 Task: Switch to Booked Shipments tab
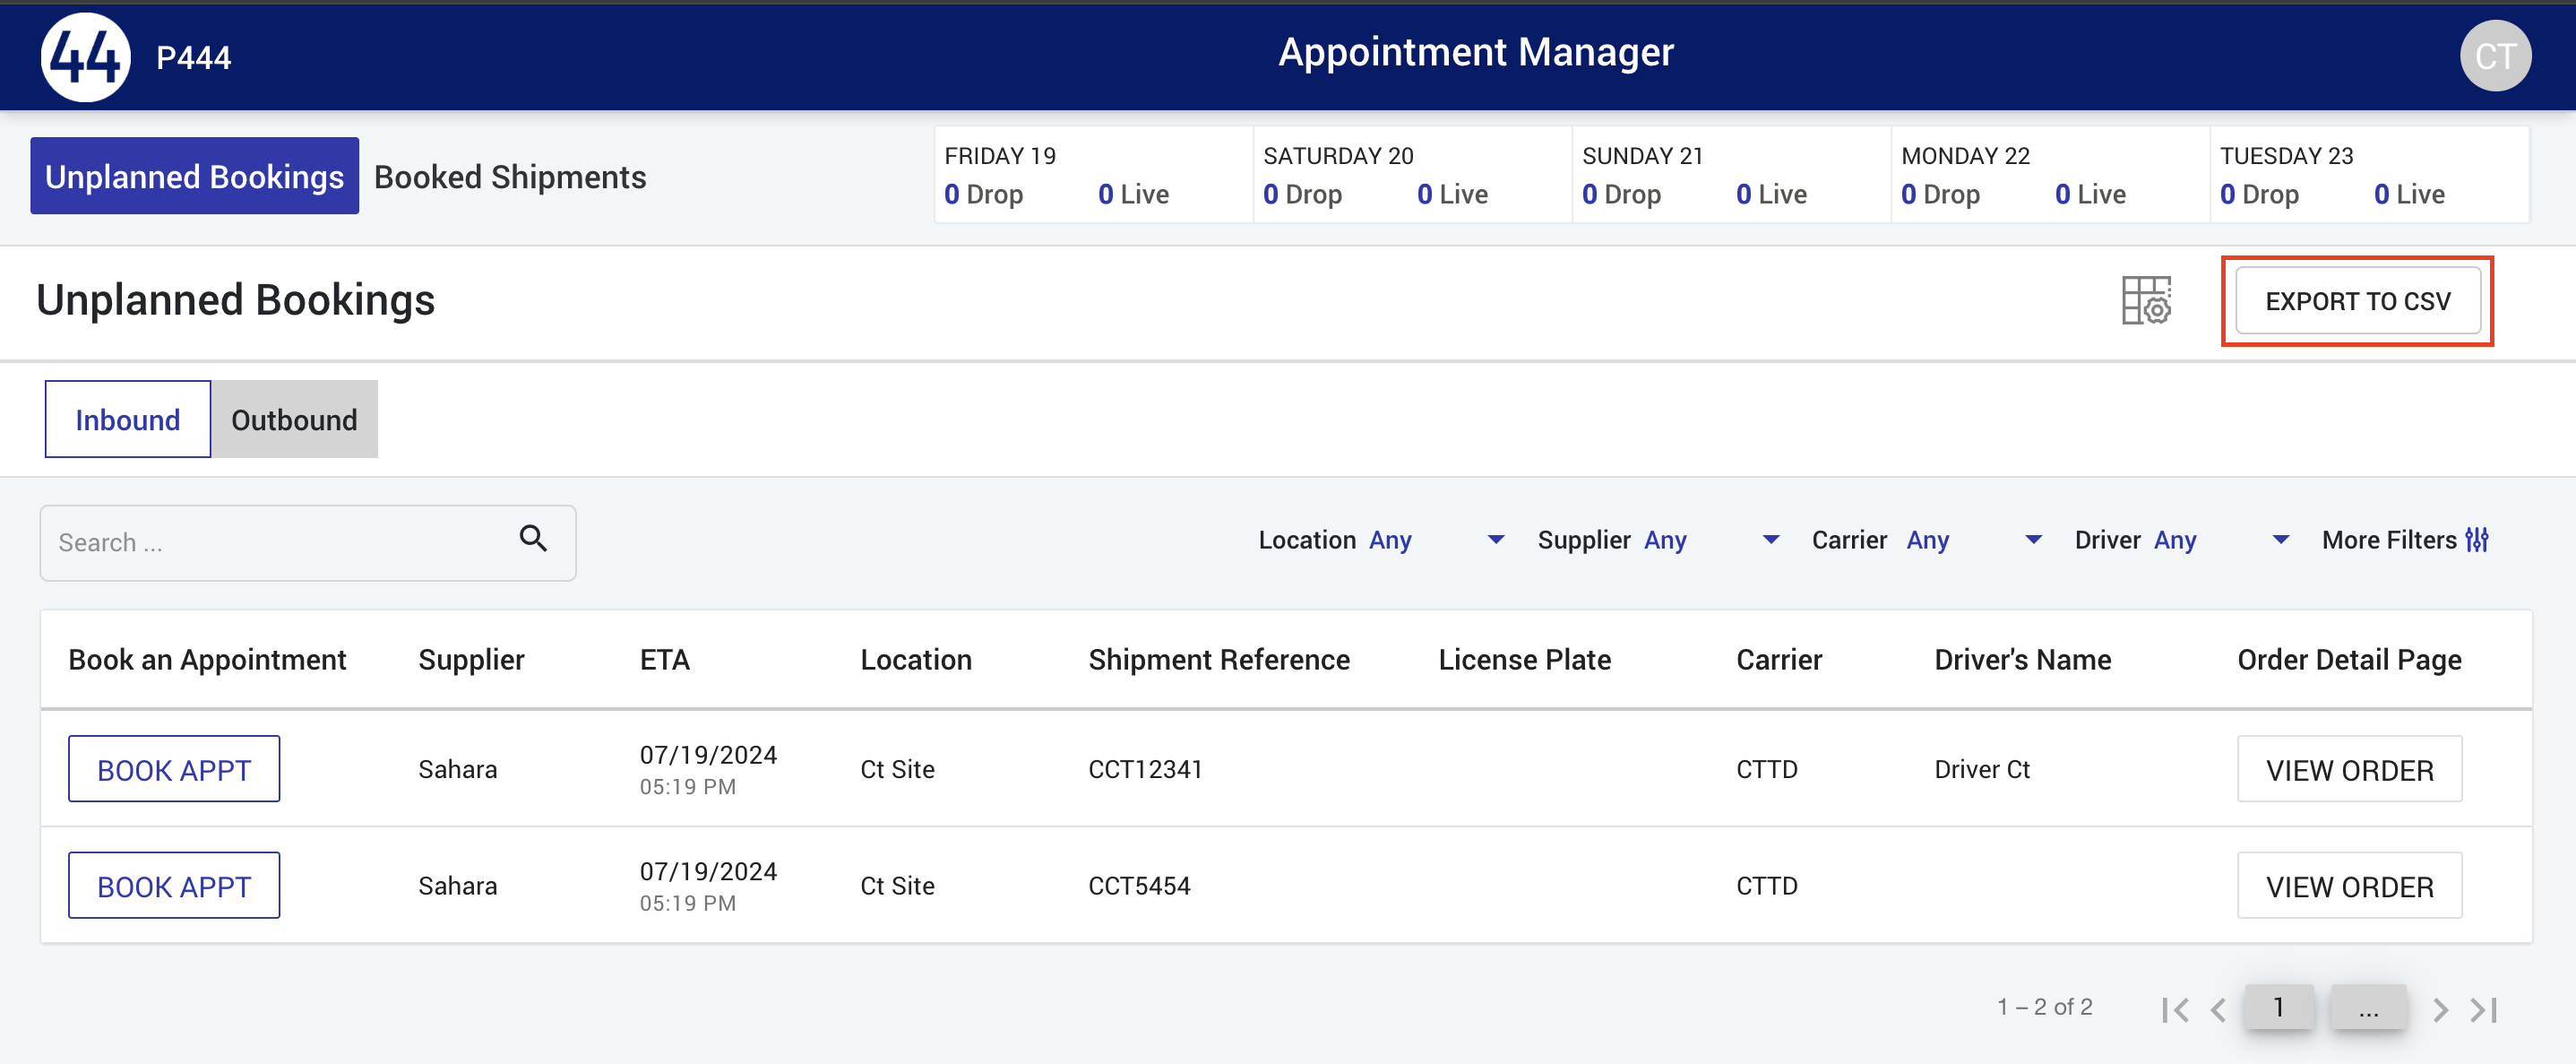click(x=510, y=177)
